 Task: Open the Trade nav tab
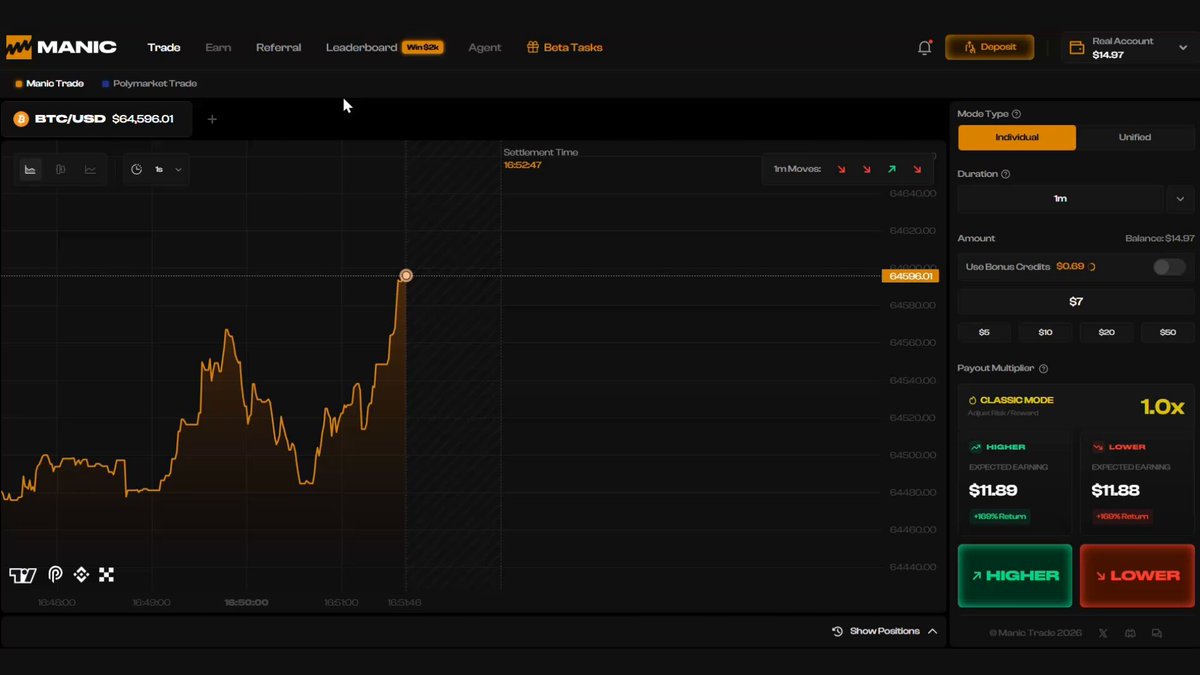click(x=164, y=48)
